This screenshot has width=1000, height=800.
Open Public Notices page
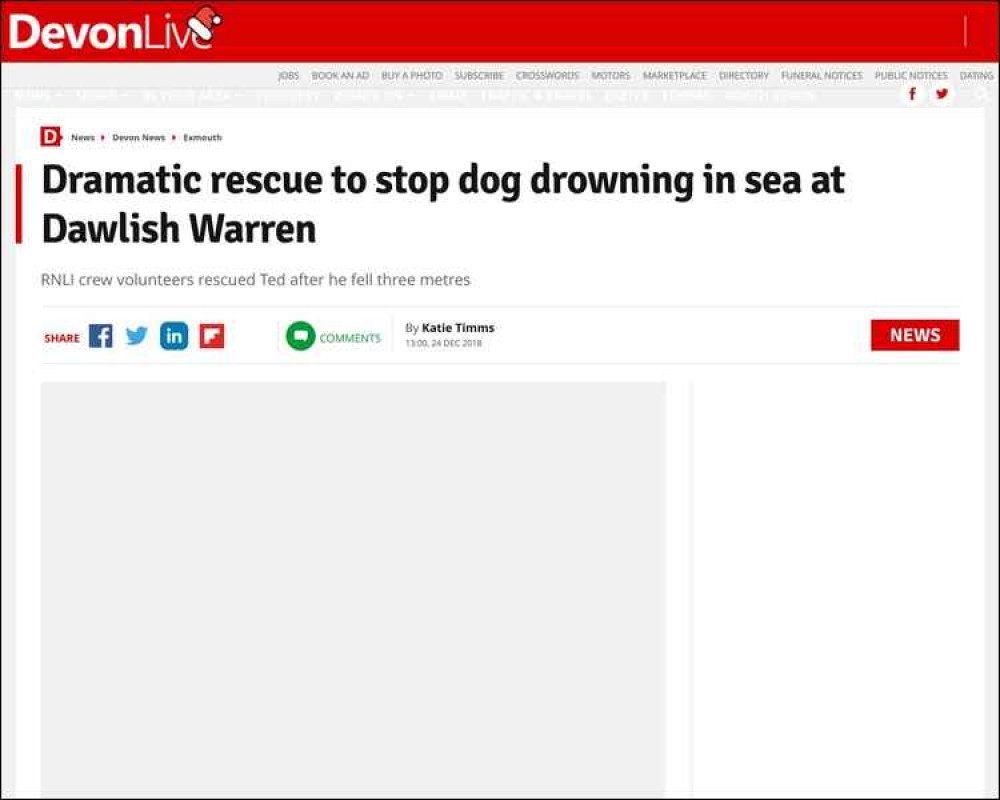tap(911, 75)
